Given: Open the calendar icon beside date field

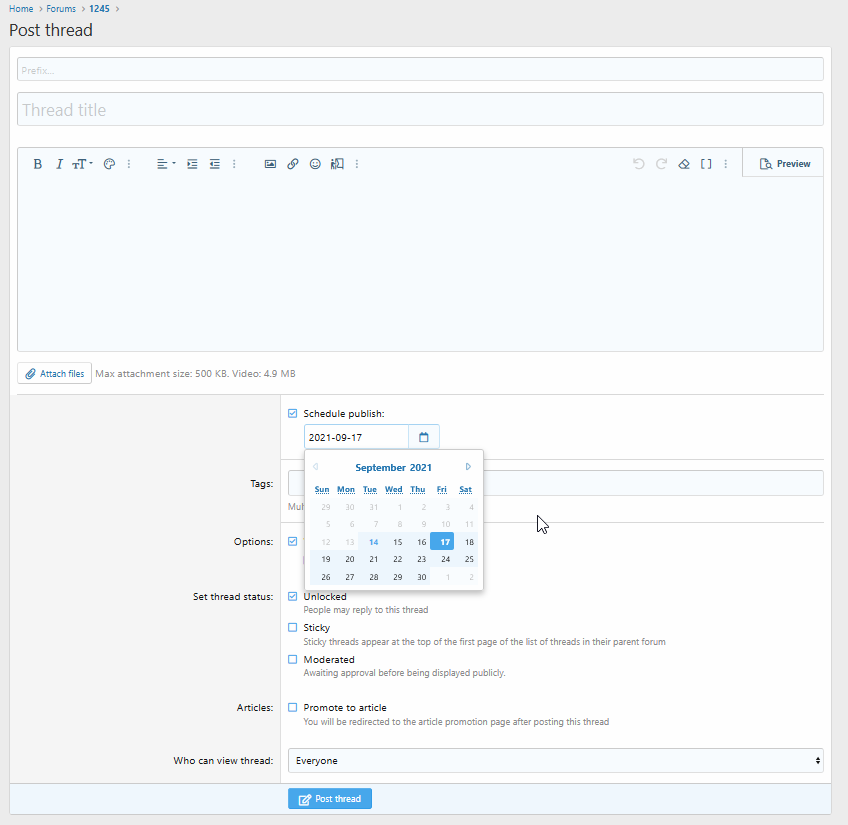Looking at the screenshot, I should 423,437.
